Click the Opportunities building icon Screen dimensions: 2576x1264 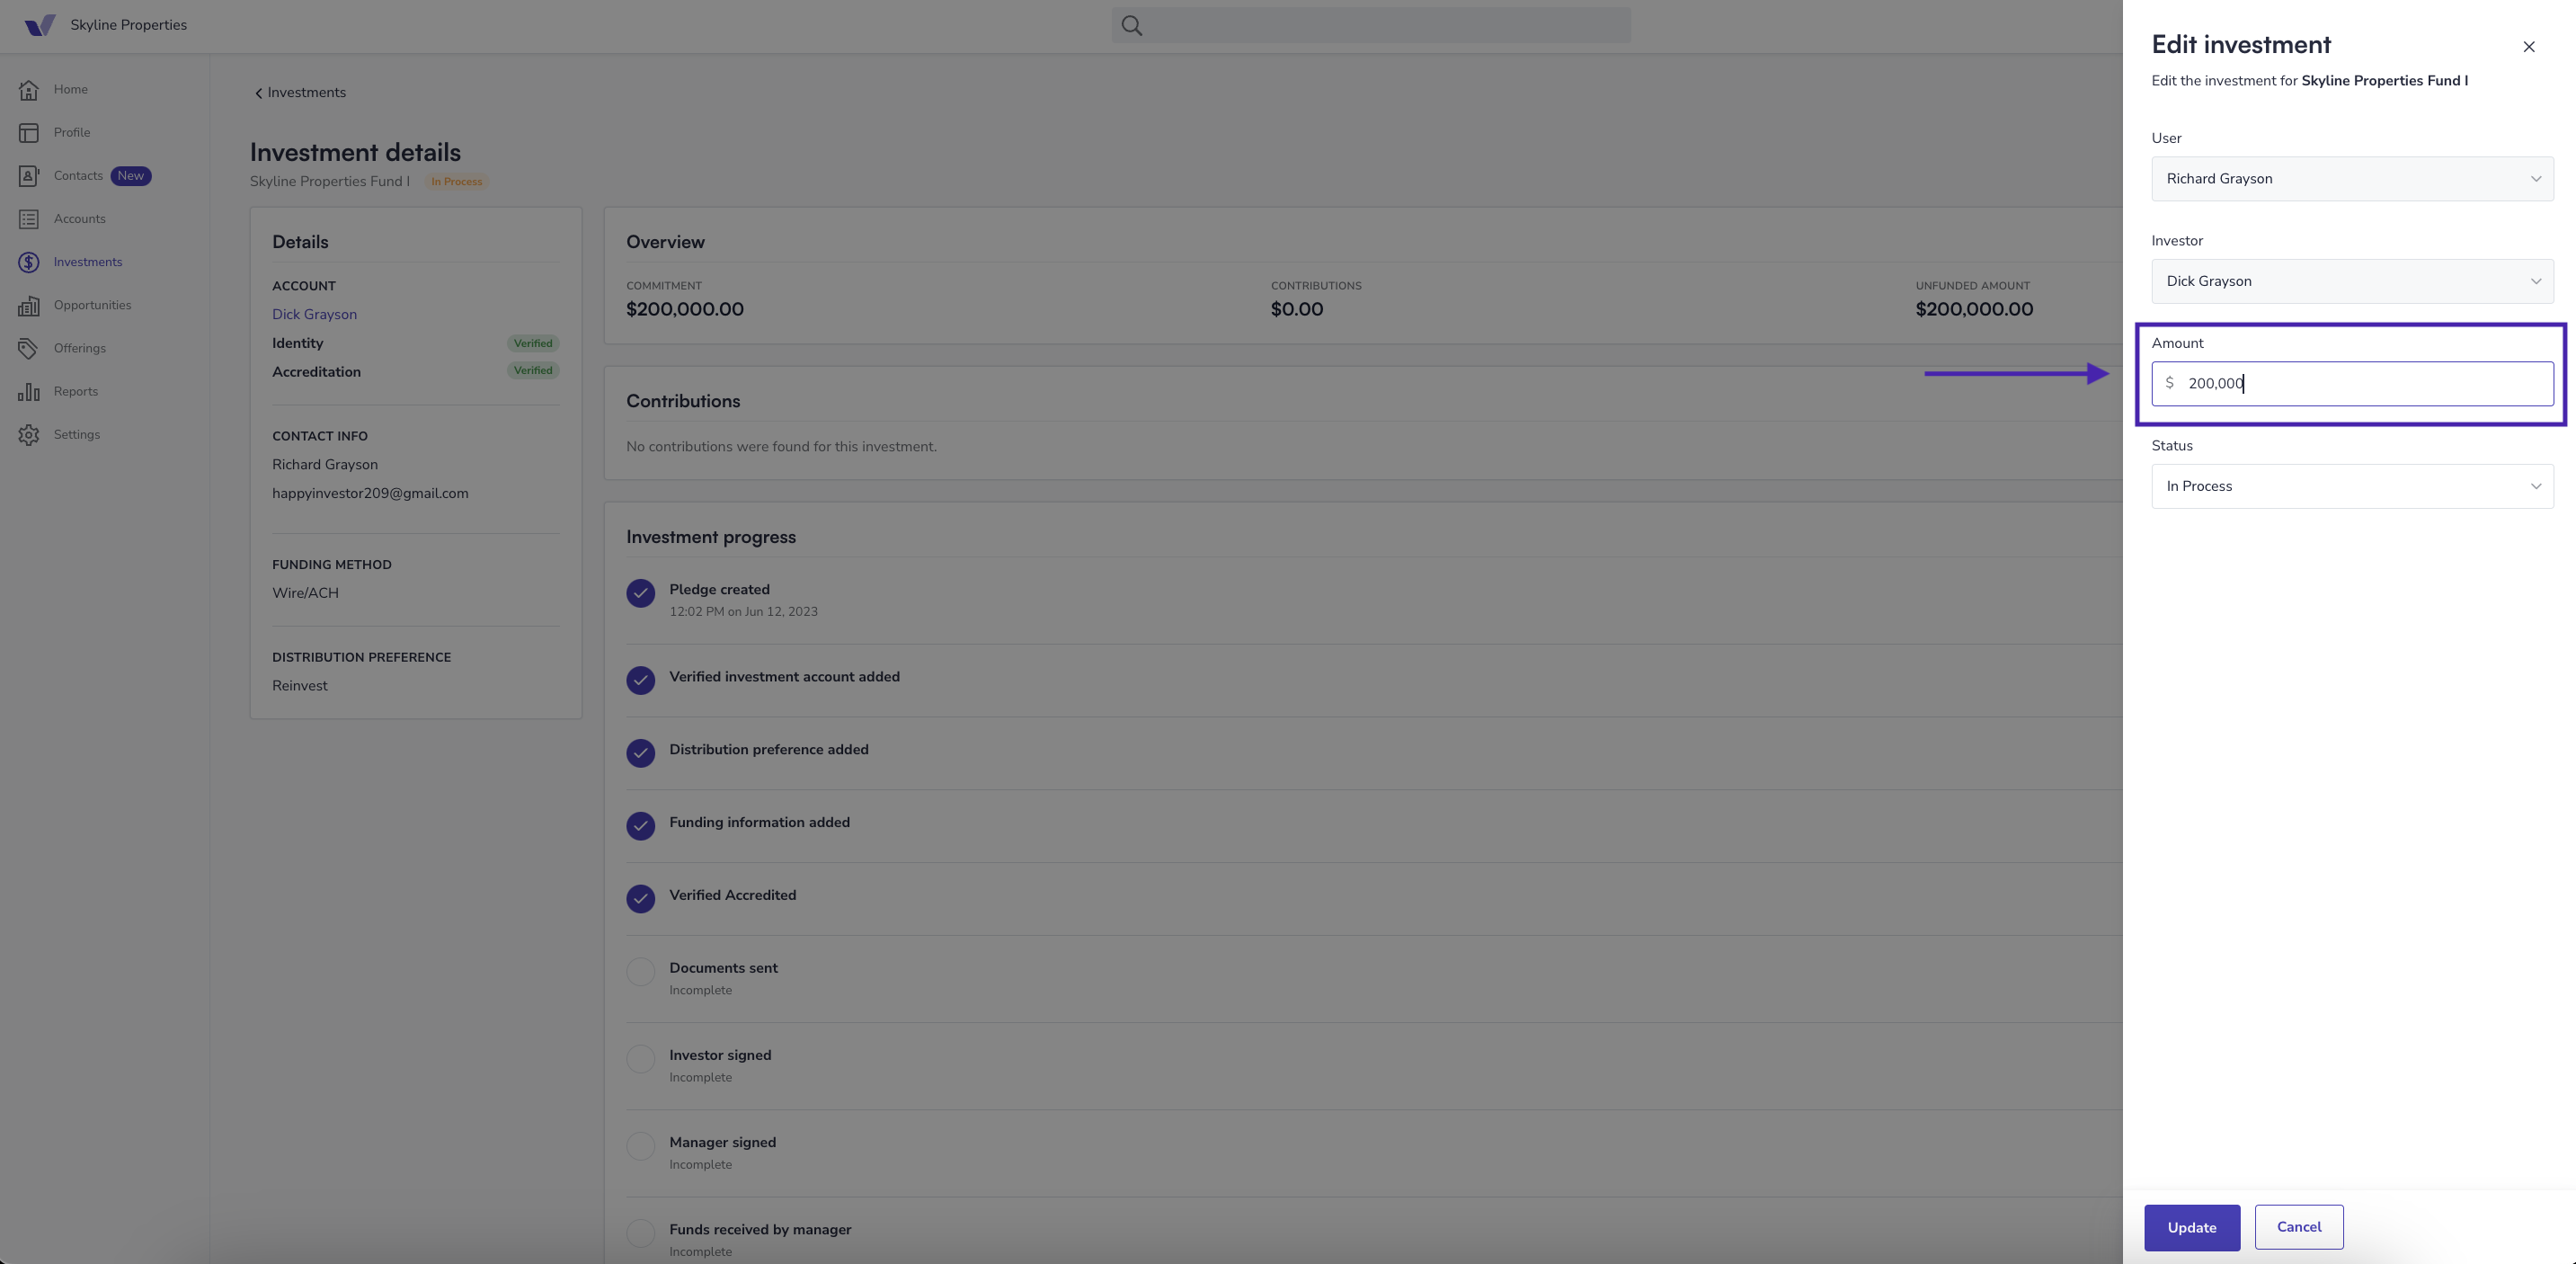pyautogui.click(x=28, y=306)
